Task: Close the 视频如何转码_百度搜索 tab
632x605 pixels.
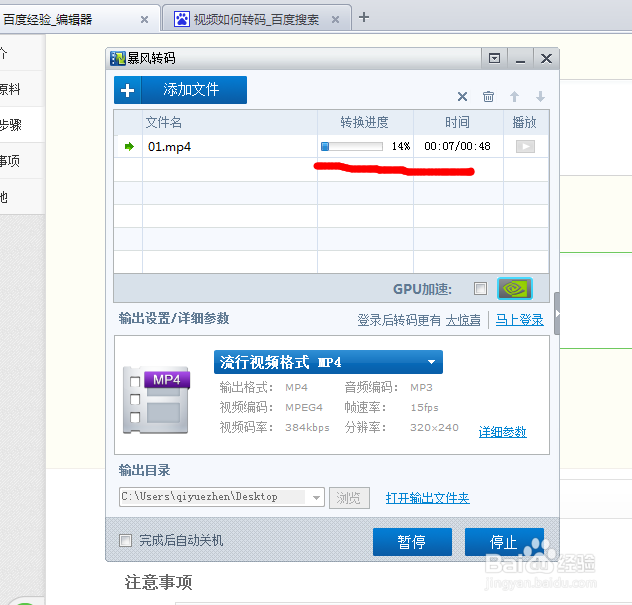Action: 335,19
